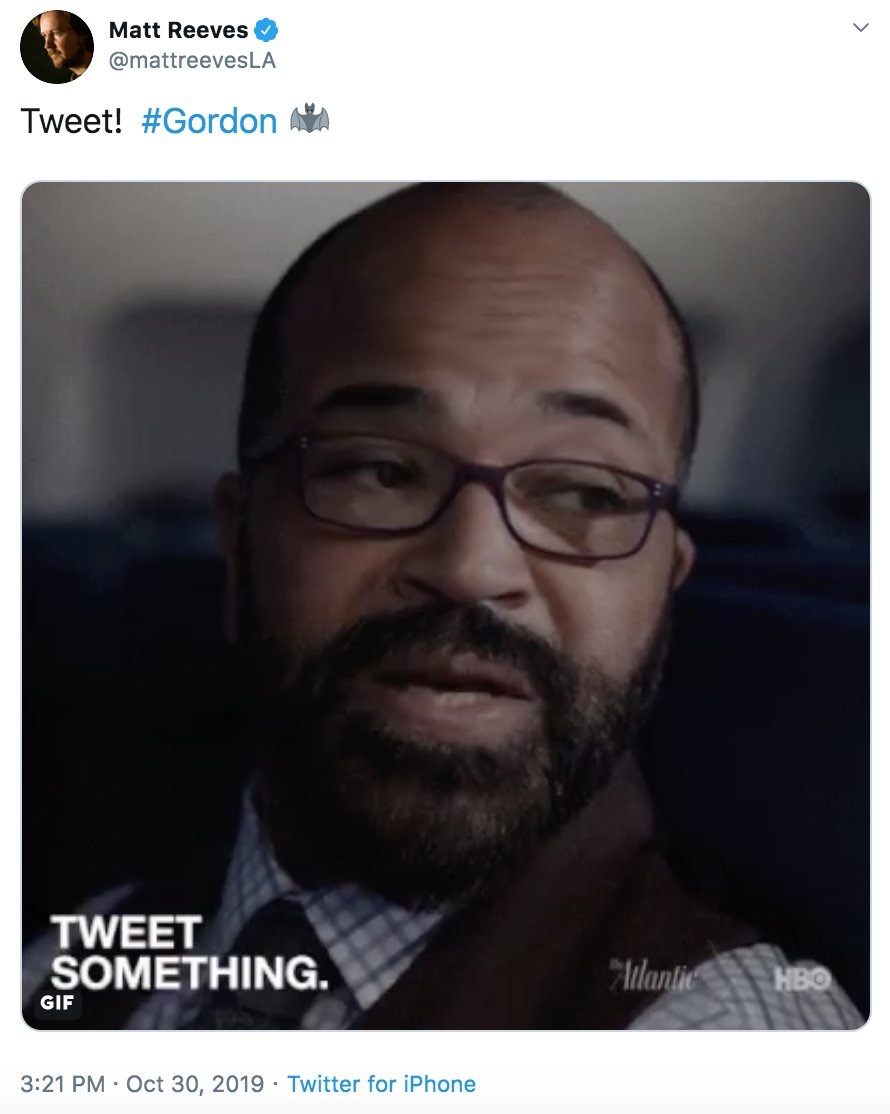Click the Oct 30, 2019 date
The width and height of the screenshot is (890, 1114).
(195, 1084)
